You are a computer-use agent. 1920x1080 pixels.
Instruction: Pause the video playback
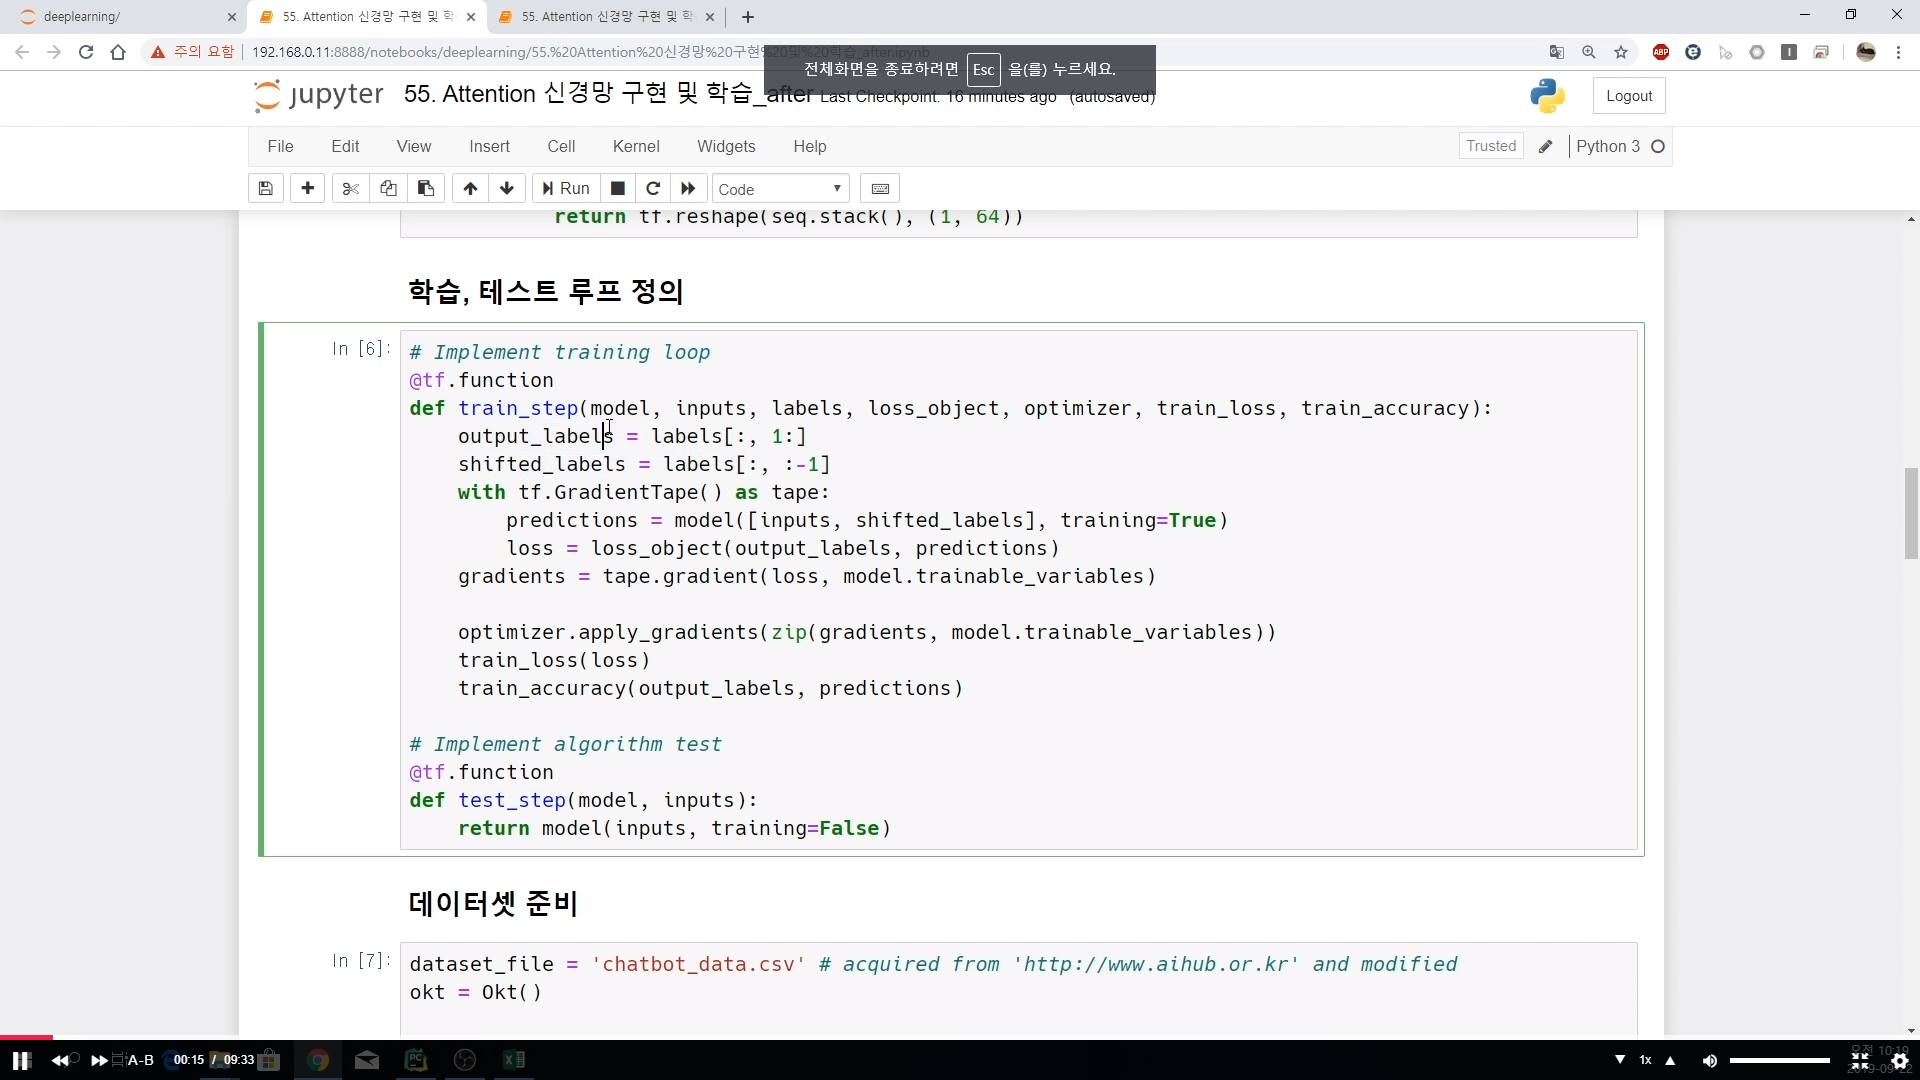coord(22,1060)
